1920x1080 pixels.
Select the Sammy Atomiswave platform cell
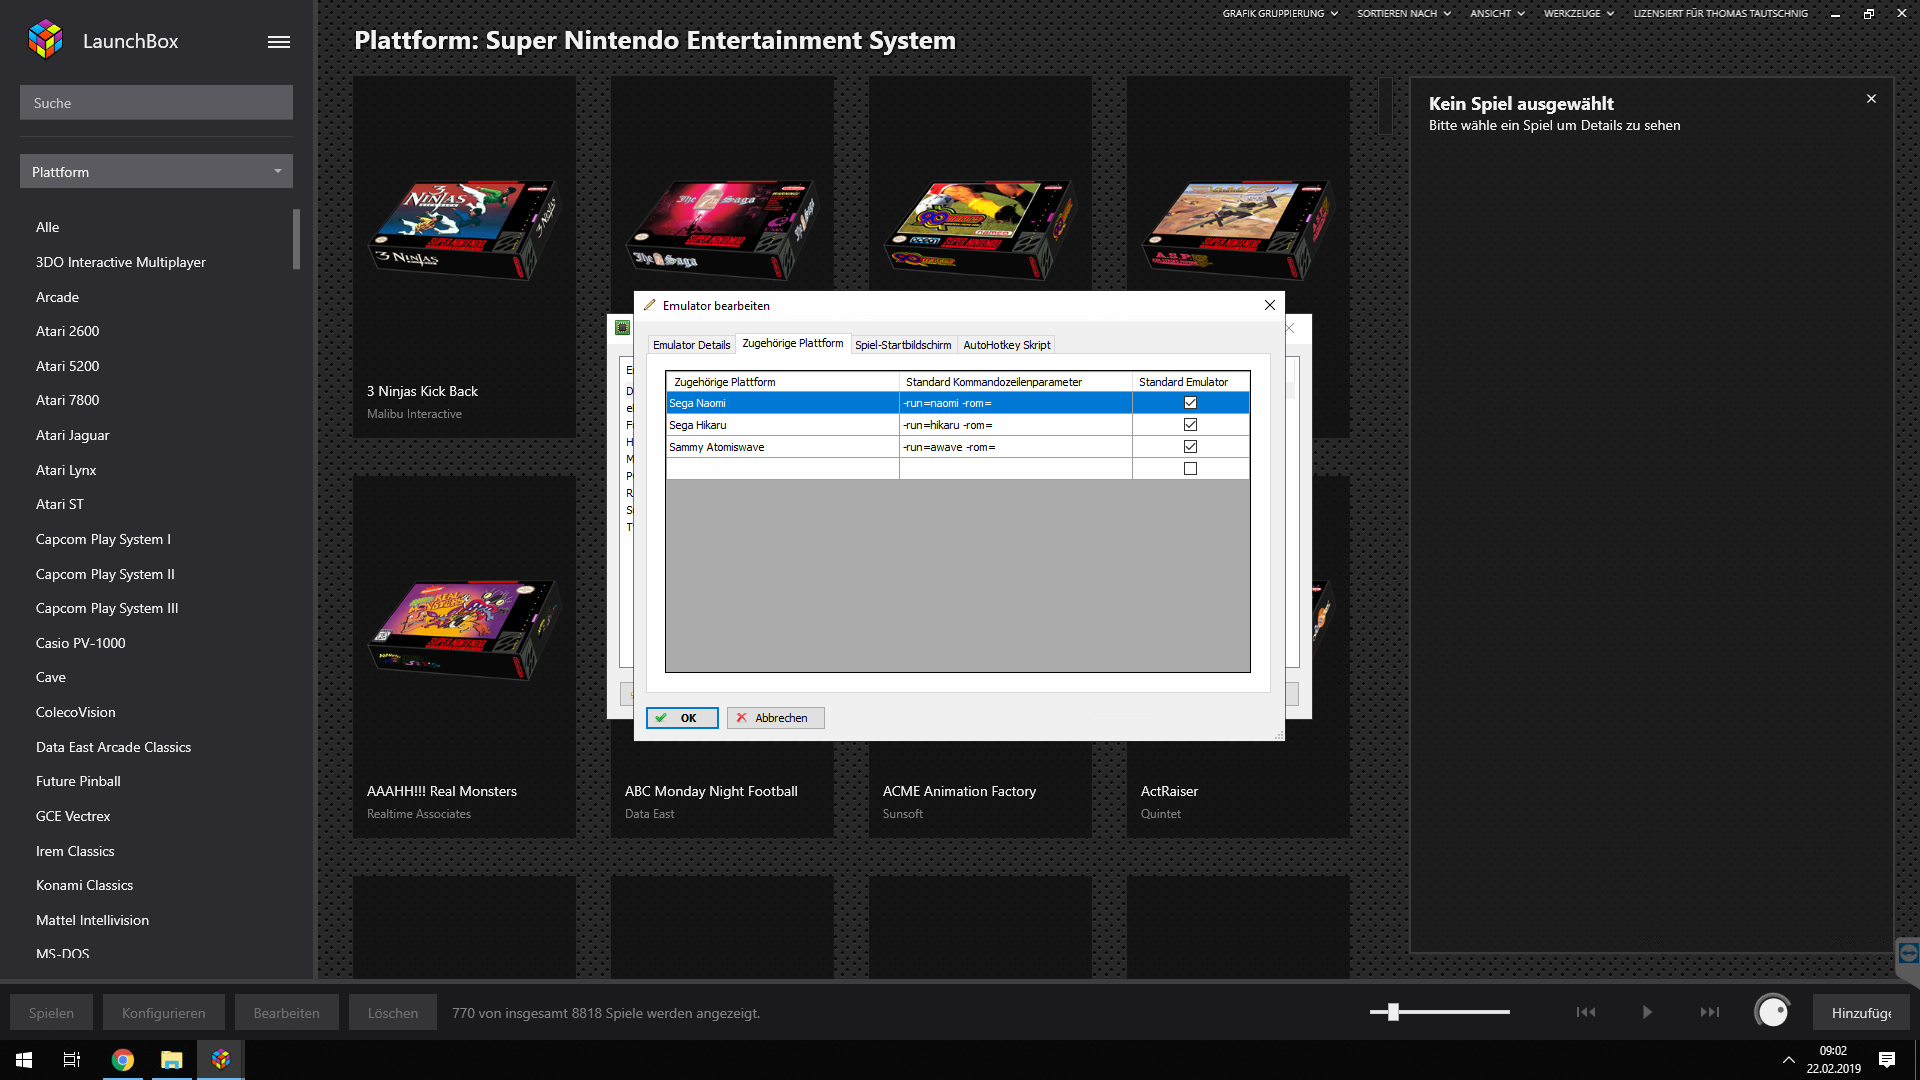(782, 447)
